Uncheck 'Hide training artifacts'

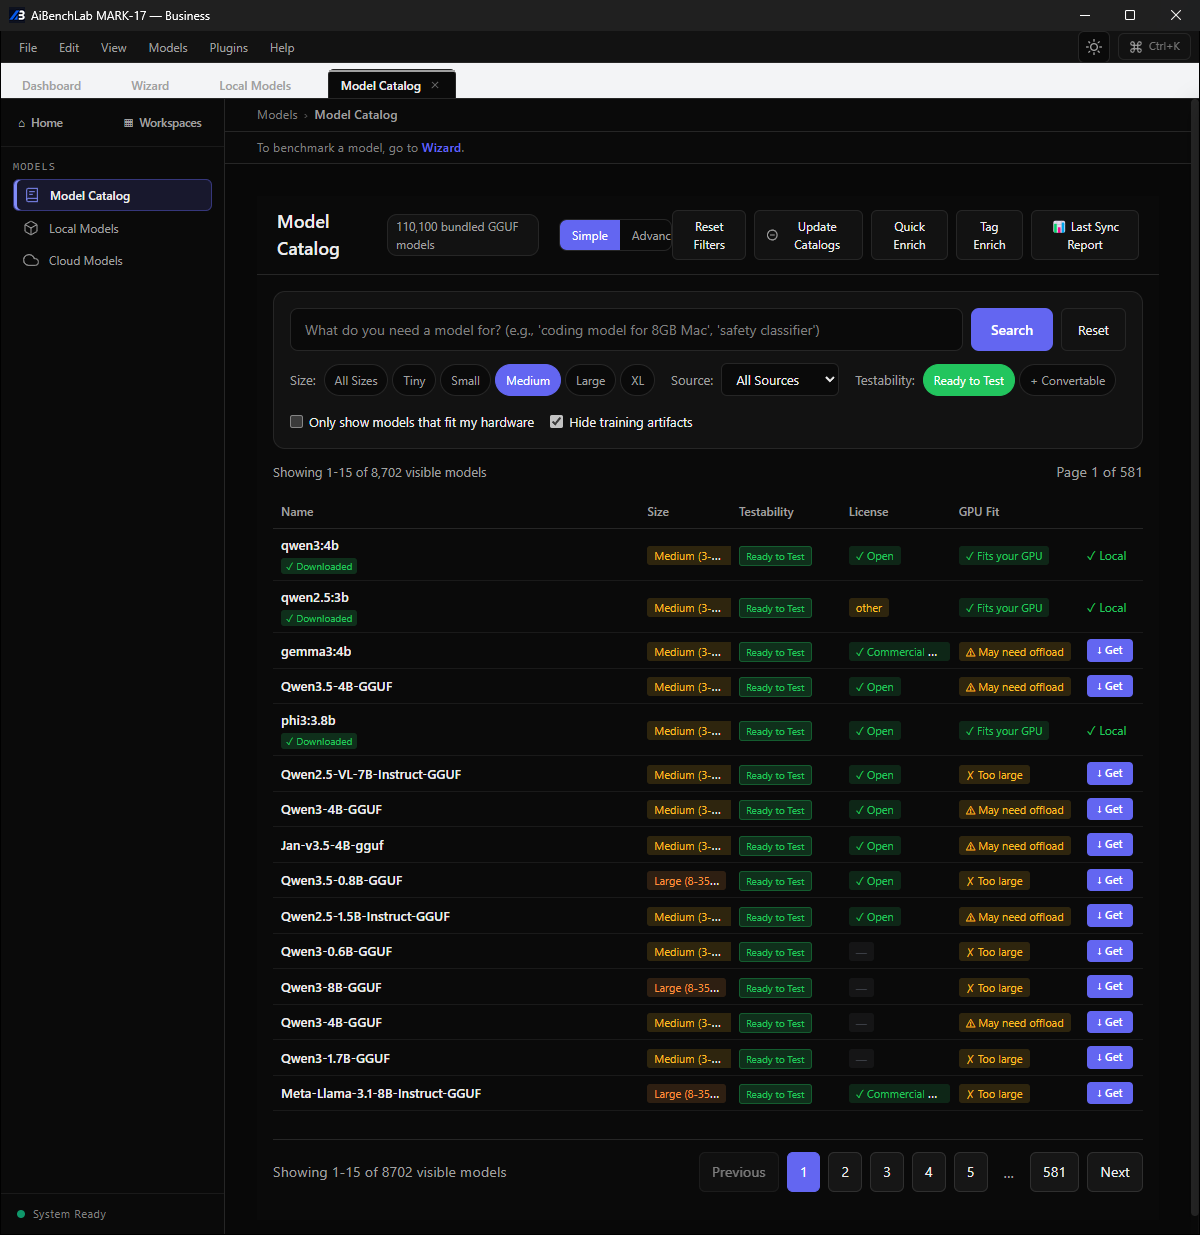[557, 422]
